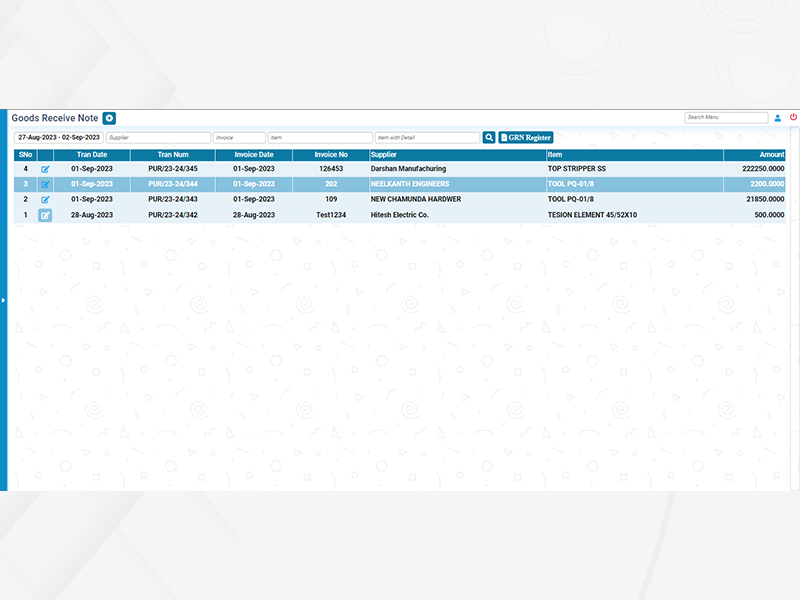Image resolution: width=800 pixels, height=600 pixels.
Task: Click the Search Menu box
Action: click(x=726, y=117)
